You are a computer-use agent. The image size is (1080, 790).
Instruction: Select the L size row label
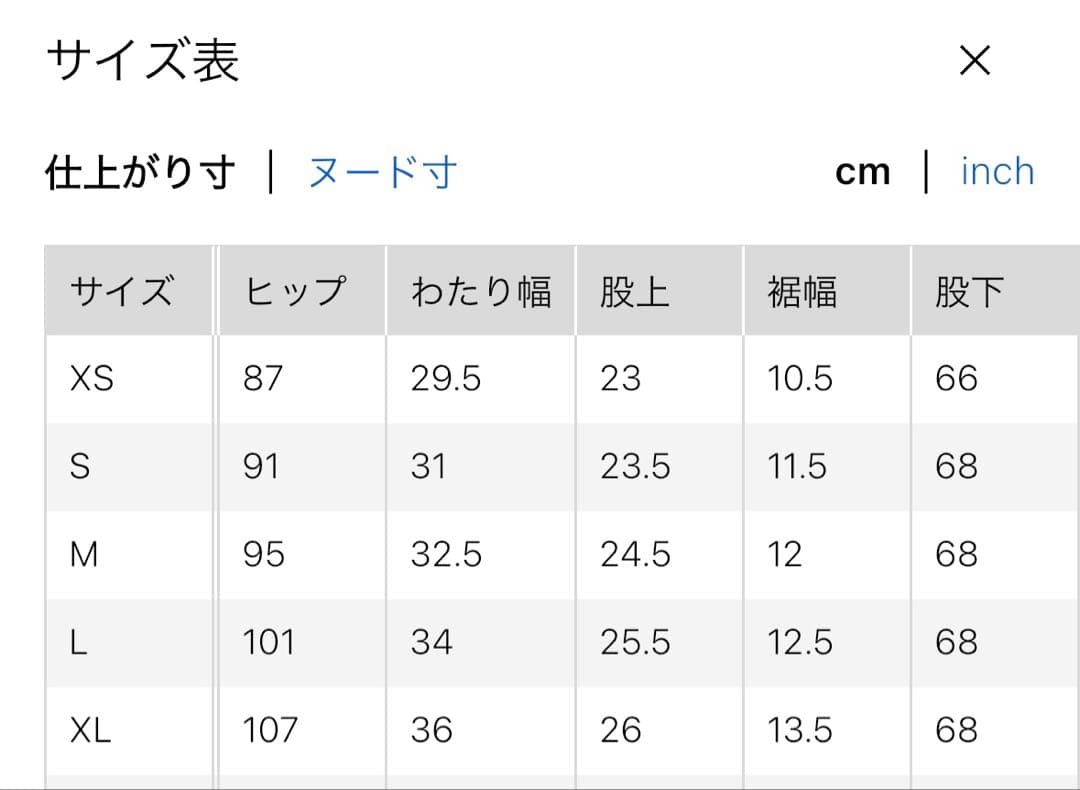click(79, 642)
